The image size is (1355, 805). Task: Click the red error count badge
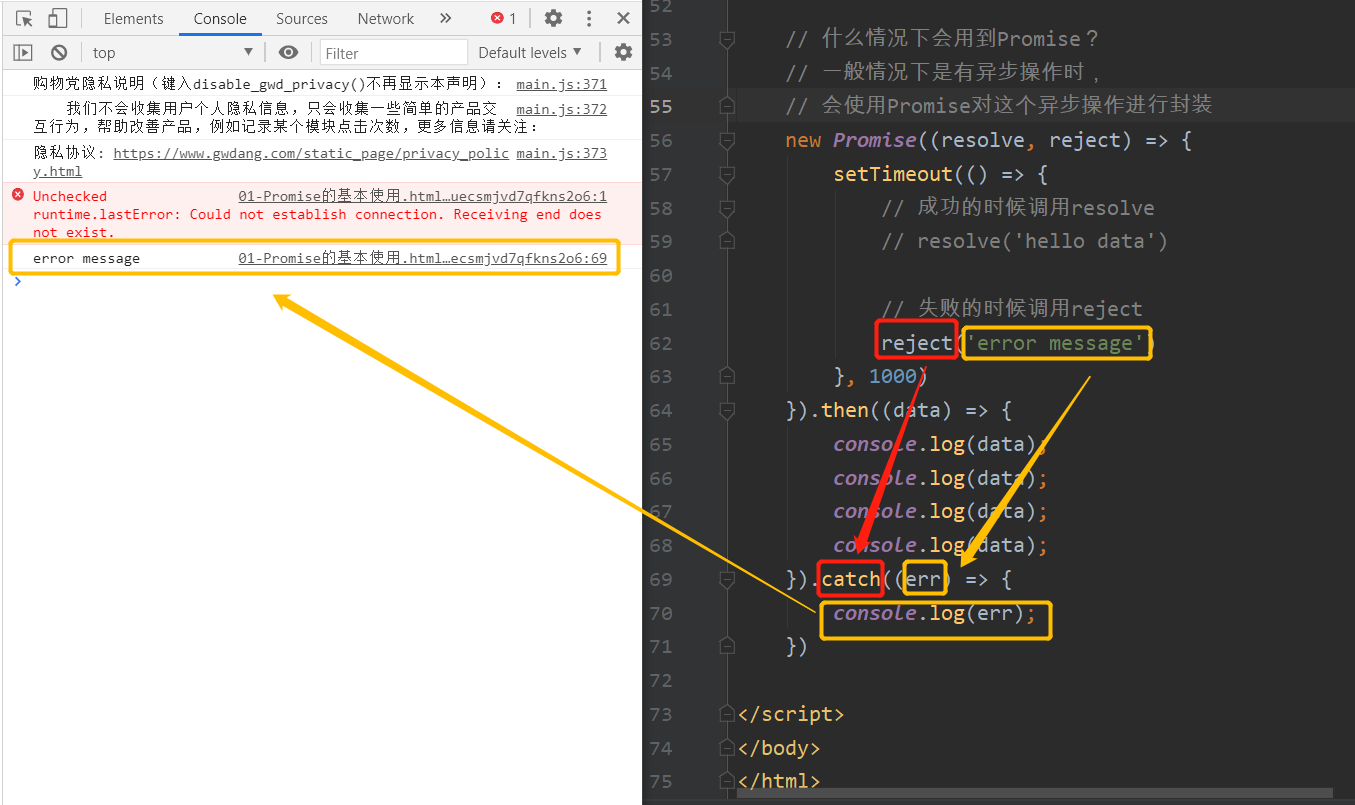(504, 18)
